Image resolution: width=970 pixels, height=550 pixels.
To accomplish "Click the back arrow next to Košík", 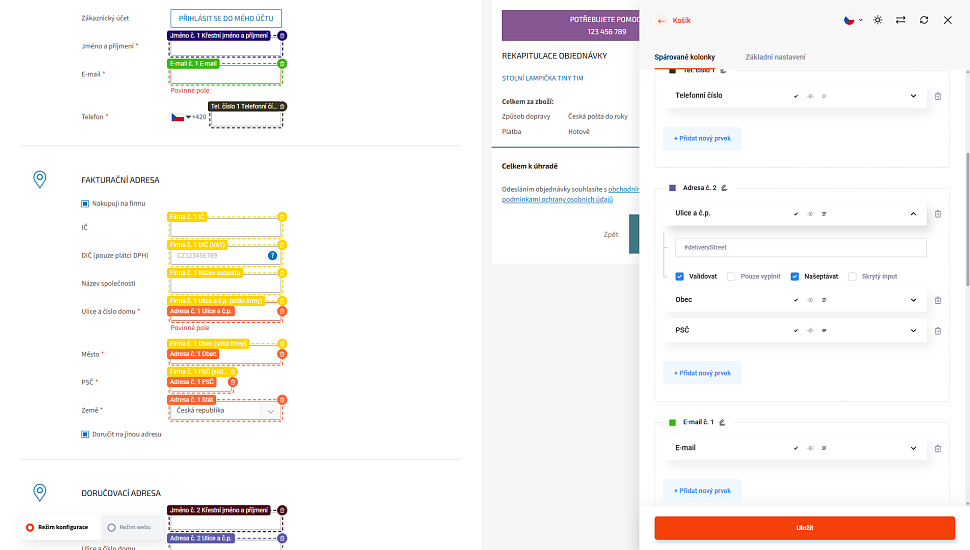I will [661, 20].
